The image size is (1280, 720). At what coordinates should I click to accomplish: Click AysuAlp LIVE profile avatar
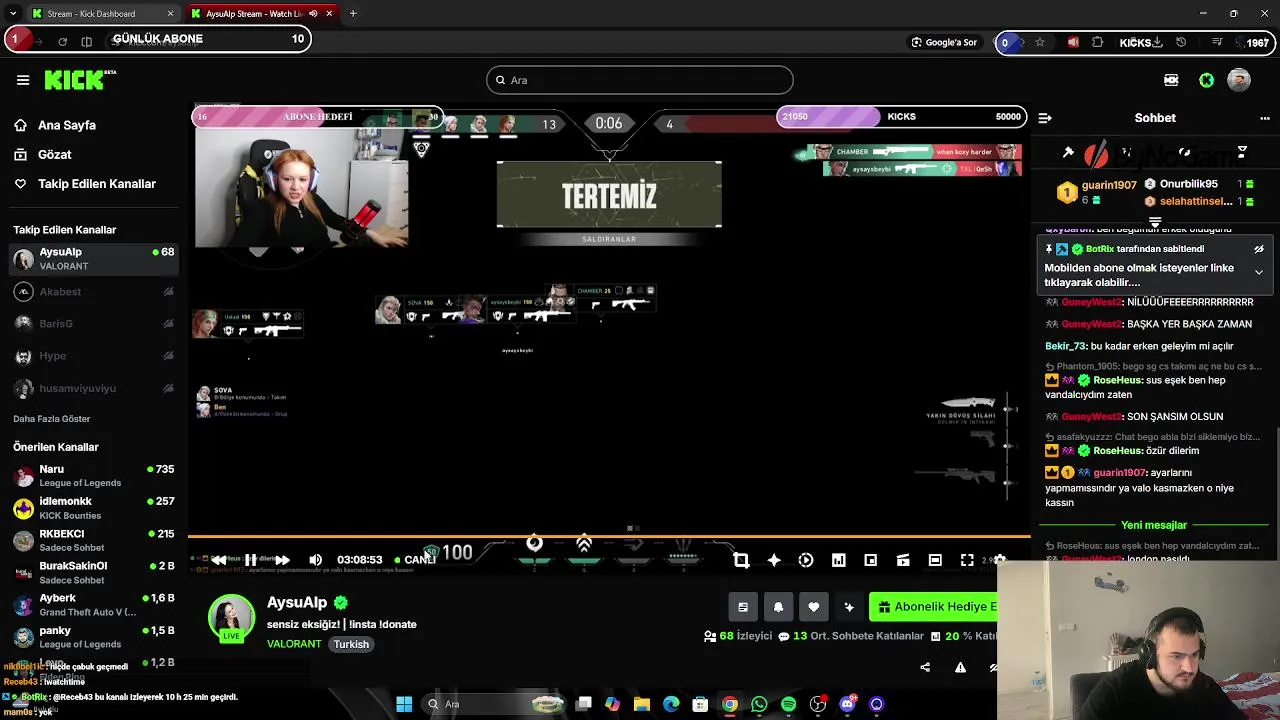(231, 619)
